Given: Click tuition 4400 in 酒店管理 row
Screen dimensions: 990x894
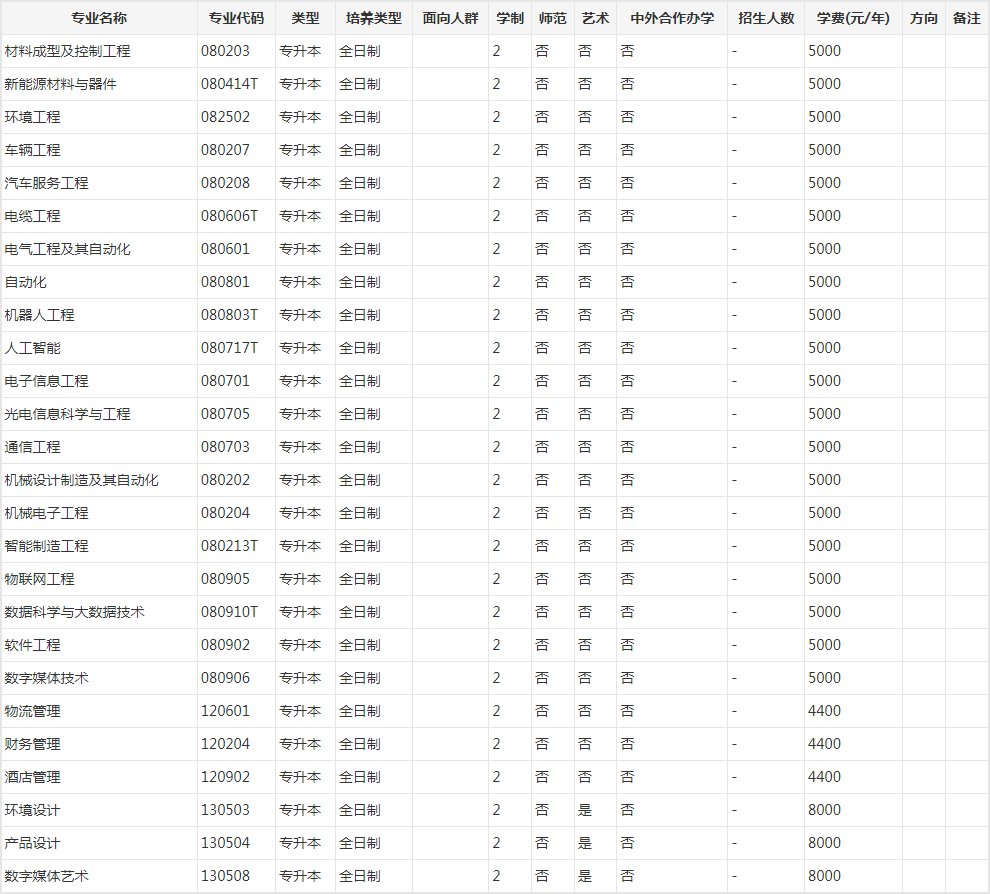Looking at the screenshot, I should [x=825, y=777].
